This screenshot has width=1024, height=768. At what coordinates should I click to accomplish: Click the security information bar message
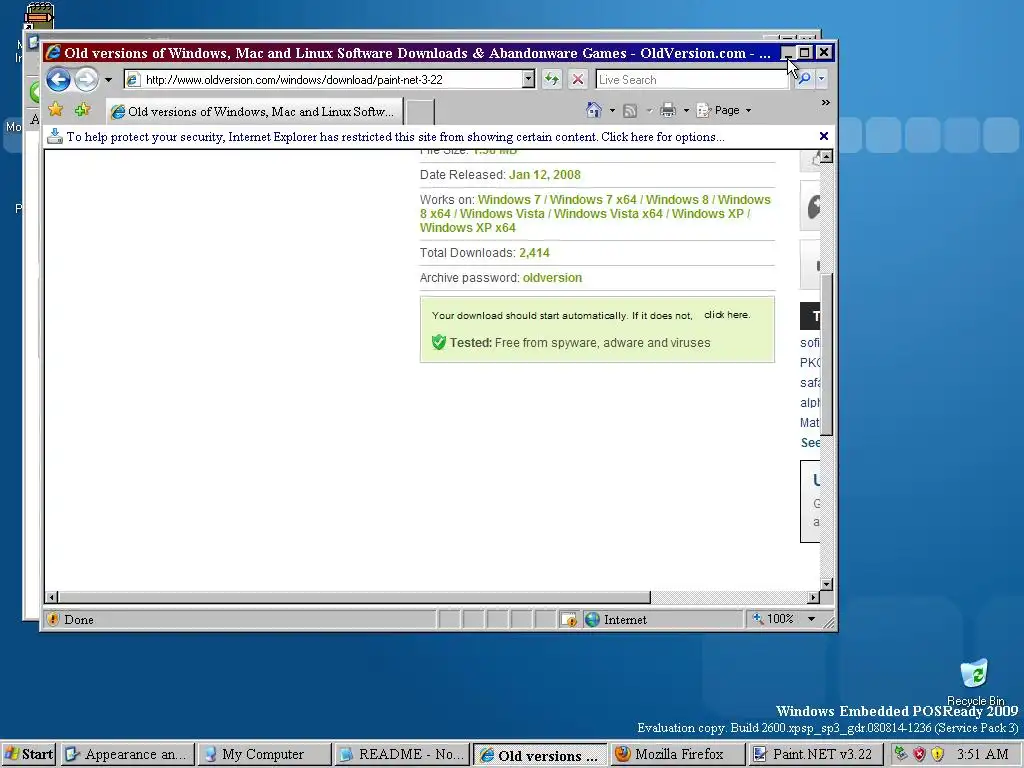(395, 137)
